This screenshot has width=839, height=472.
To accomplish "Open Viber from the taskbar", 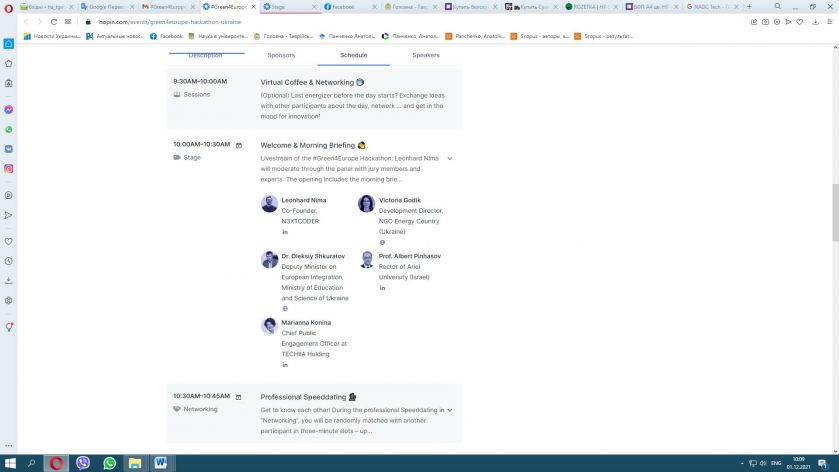I will [83, 463].
